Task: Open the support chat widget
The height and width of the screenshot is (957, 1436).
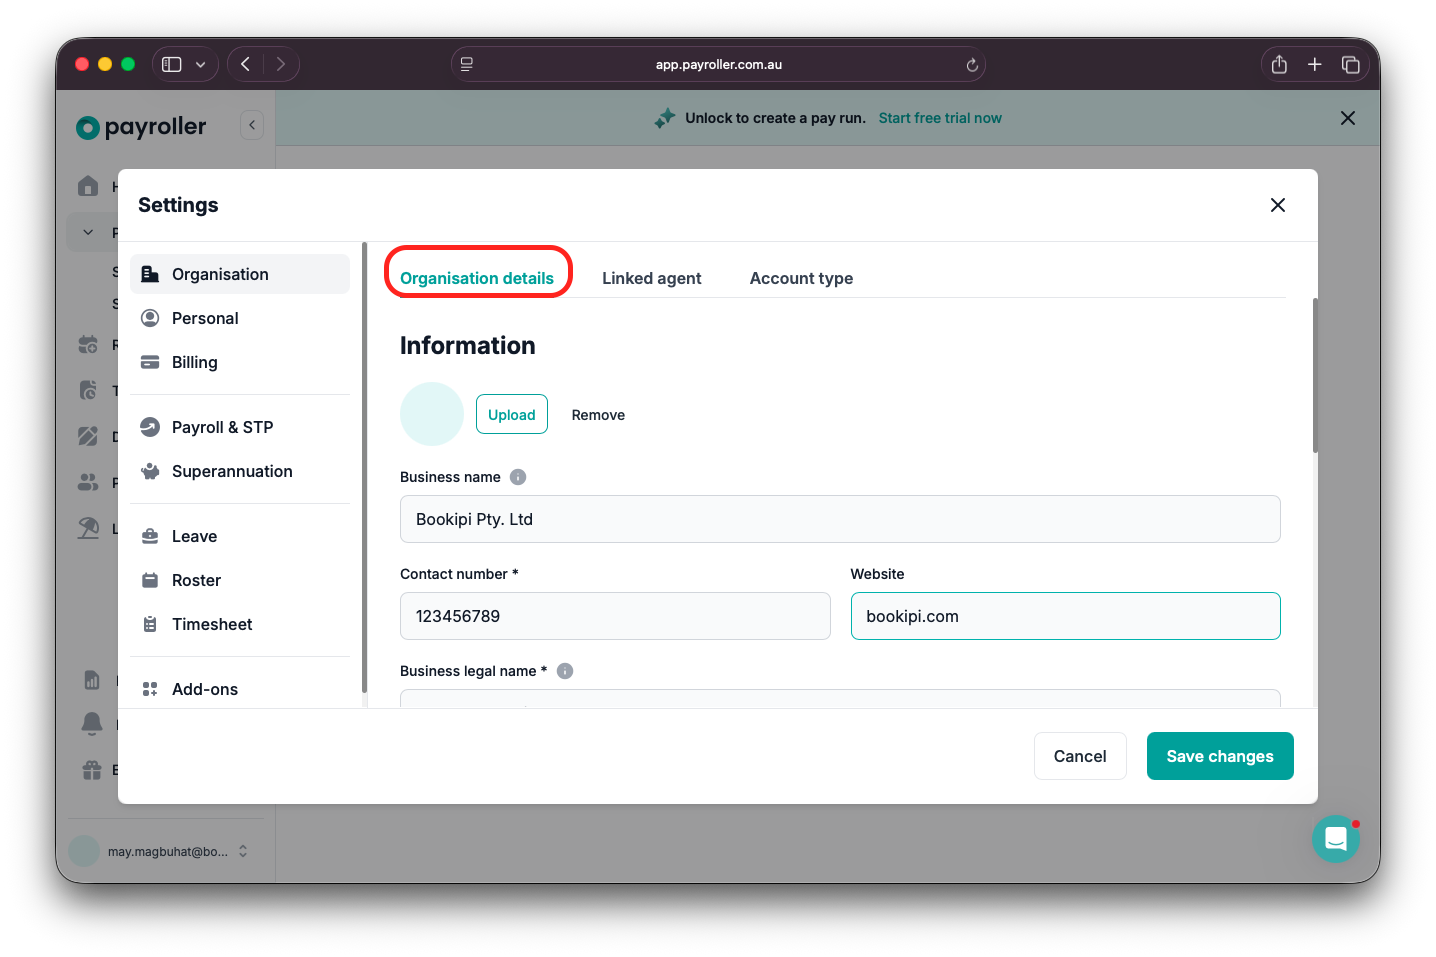Action: click(x=1336, y=839)
